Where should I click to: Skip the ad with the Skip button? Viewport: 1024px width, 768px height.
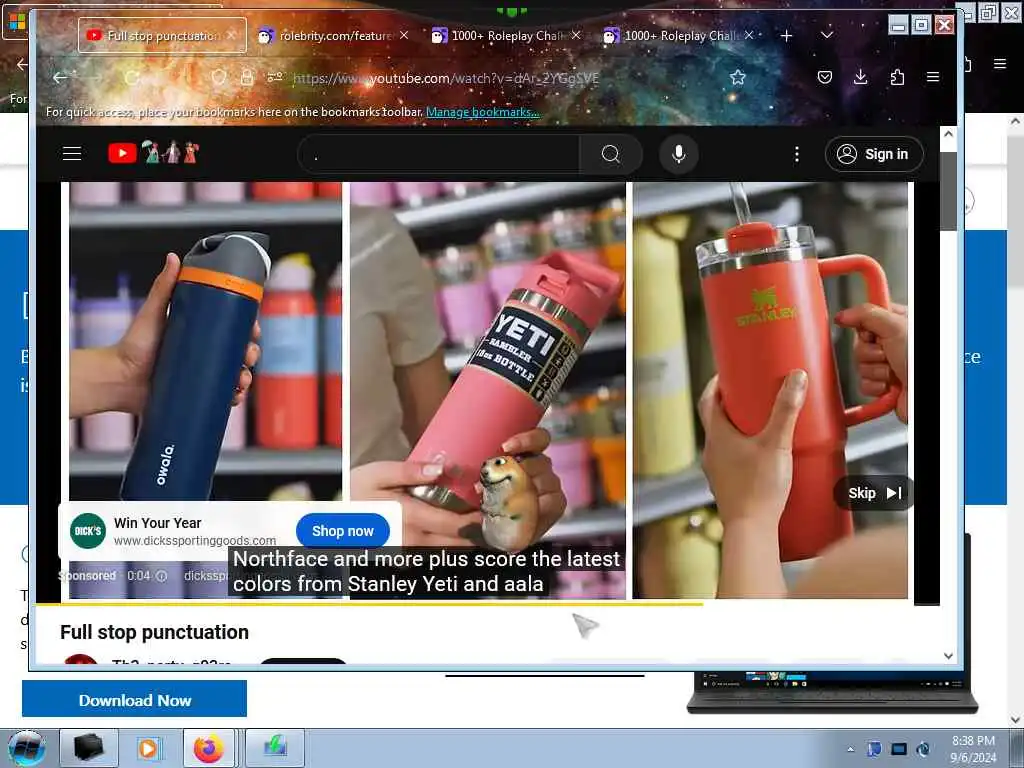(874, 493)
